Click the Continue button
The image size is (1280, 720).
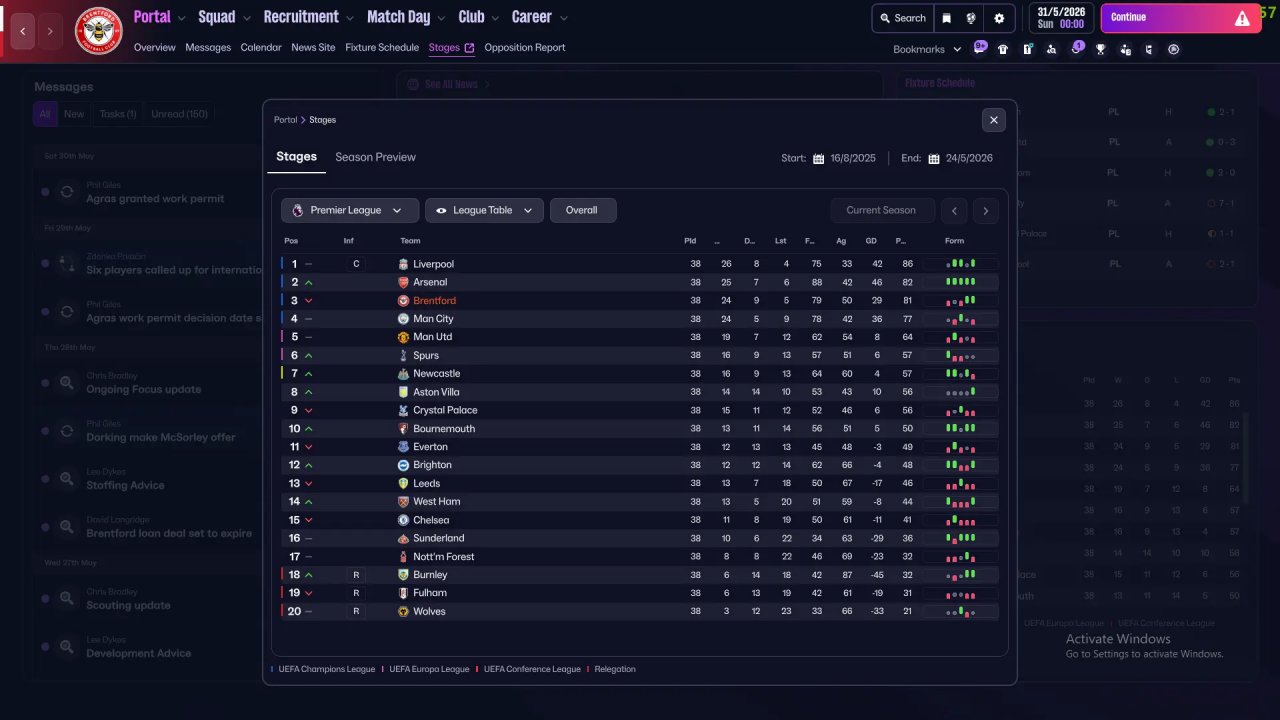tap(1181, 18)
